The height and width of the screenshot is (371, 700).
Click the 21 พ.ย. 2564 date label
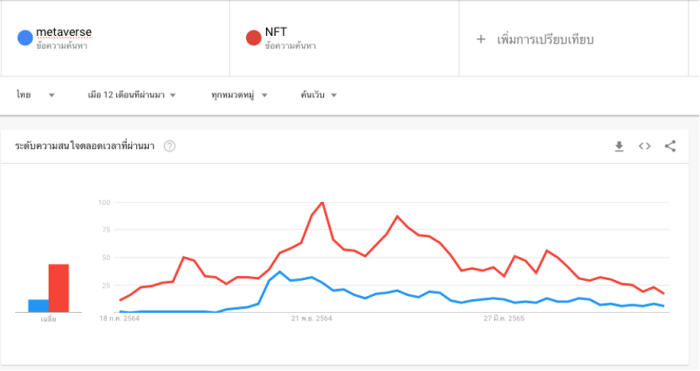[312, 318]
